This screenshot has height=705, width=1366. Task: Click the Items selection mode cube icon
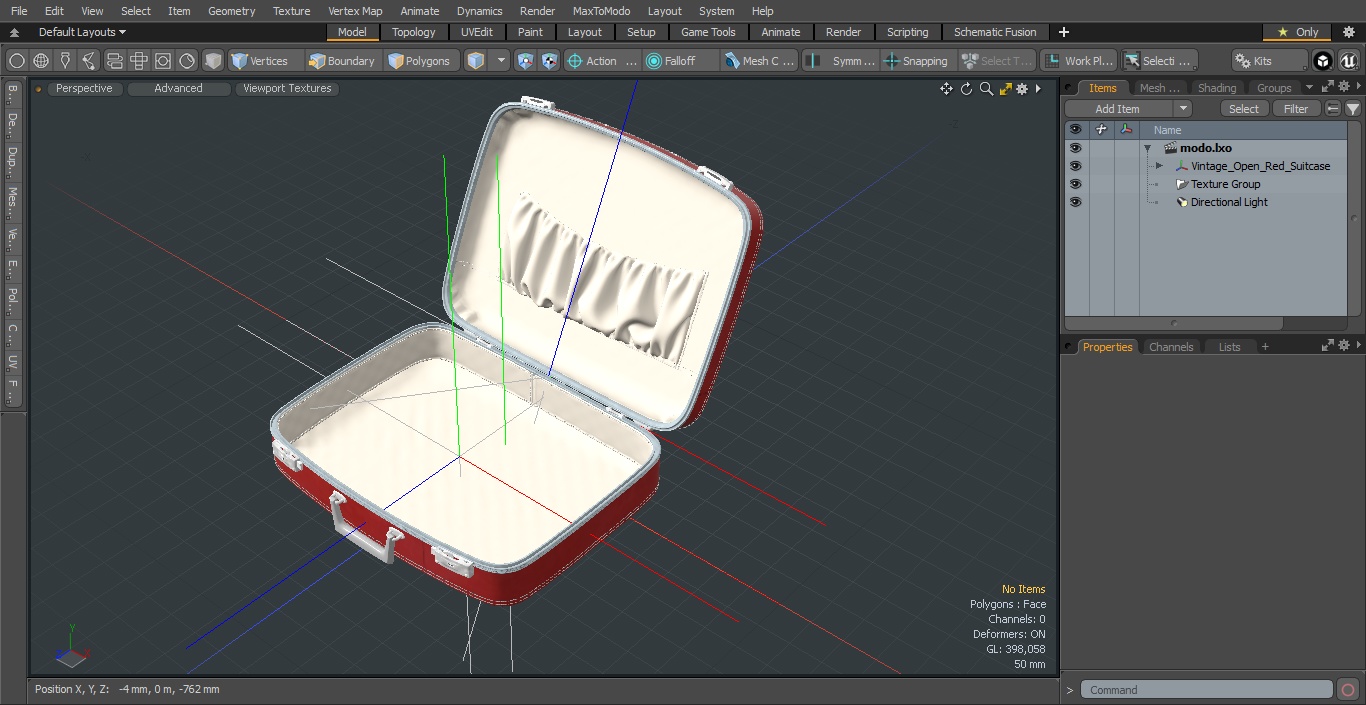(x=476, y=61)
